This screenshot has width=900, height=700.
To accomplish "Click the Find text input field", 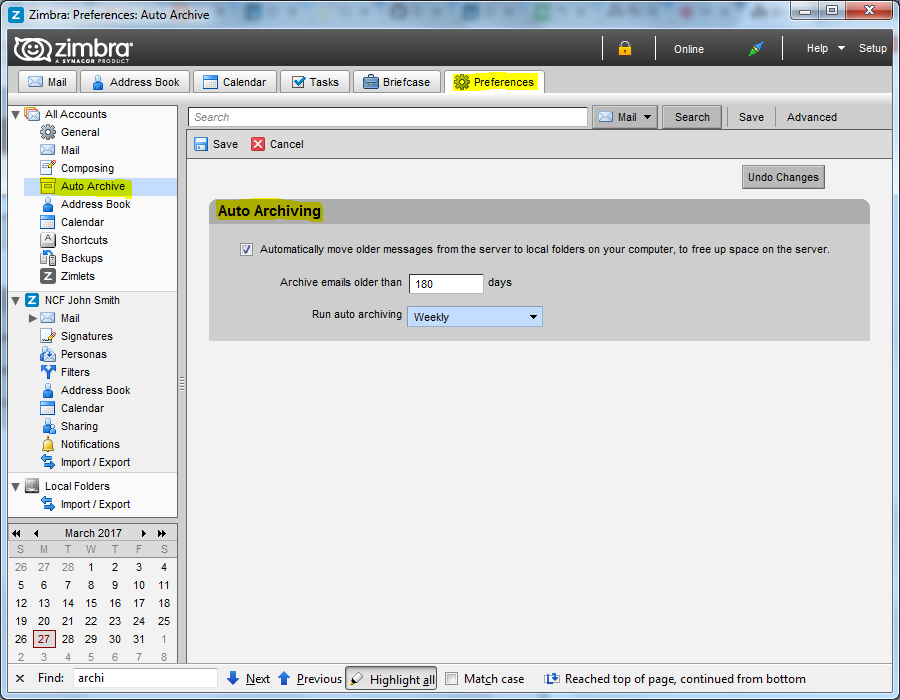I will pos(145,678).
